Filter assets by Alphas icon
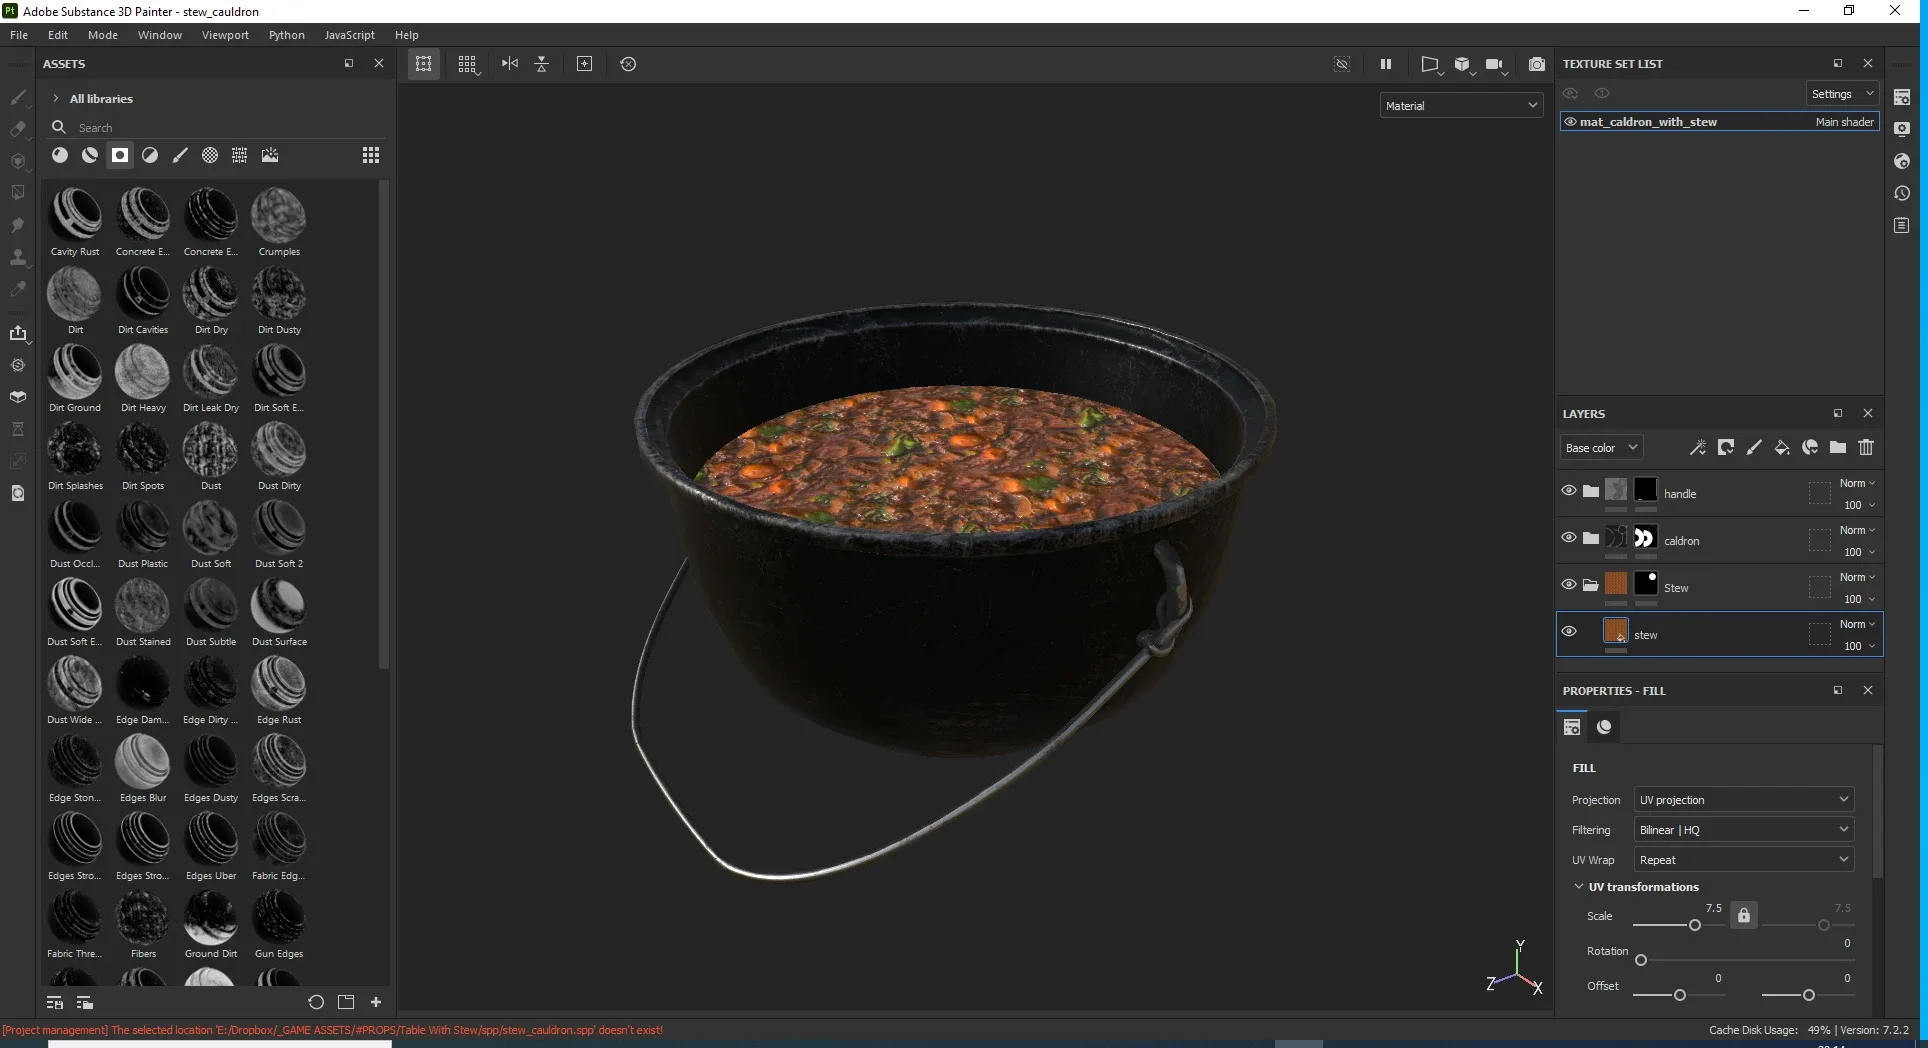 pos(210,155)
